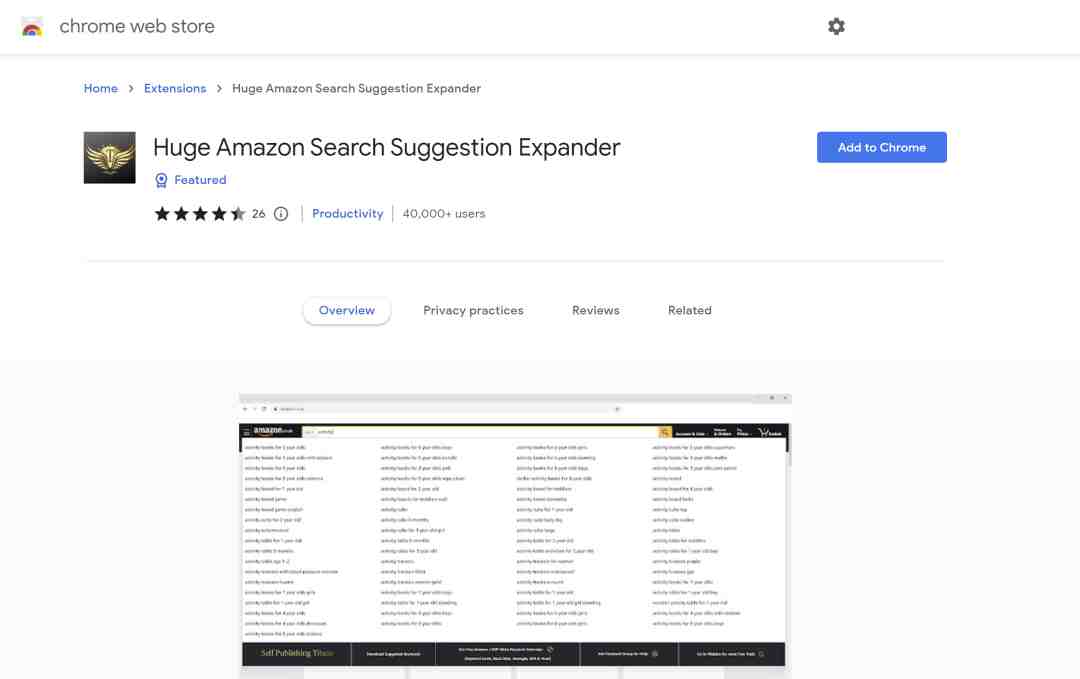Open the Privacy practices tab
Viewport: 1080px width, 679px height.
(473, 311)
